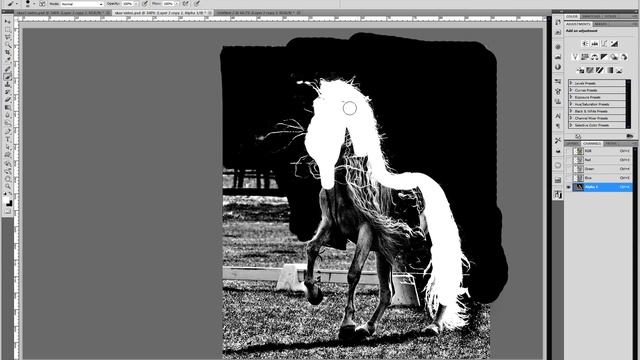Expand Selective Color Presets list
Screen dimensions: 640x360
coord(571,125)
